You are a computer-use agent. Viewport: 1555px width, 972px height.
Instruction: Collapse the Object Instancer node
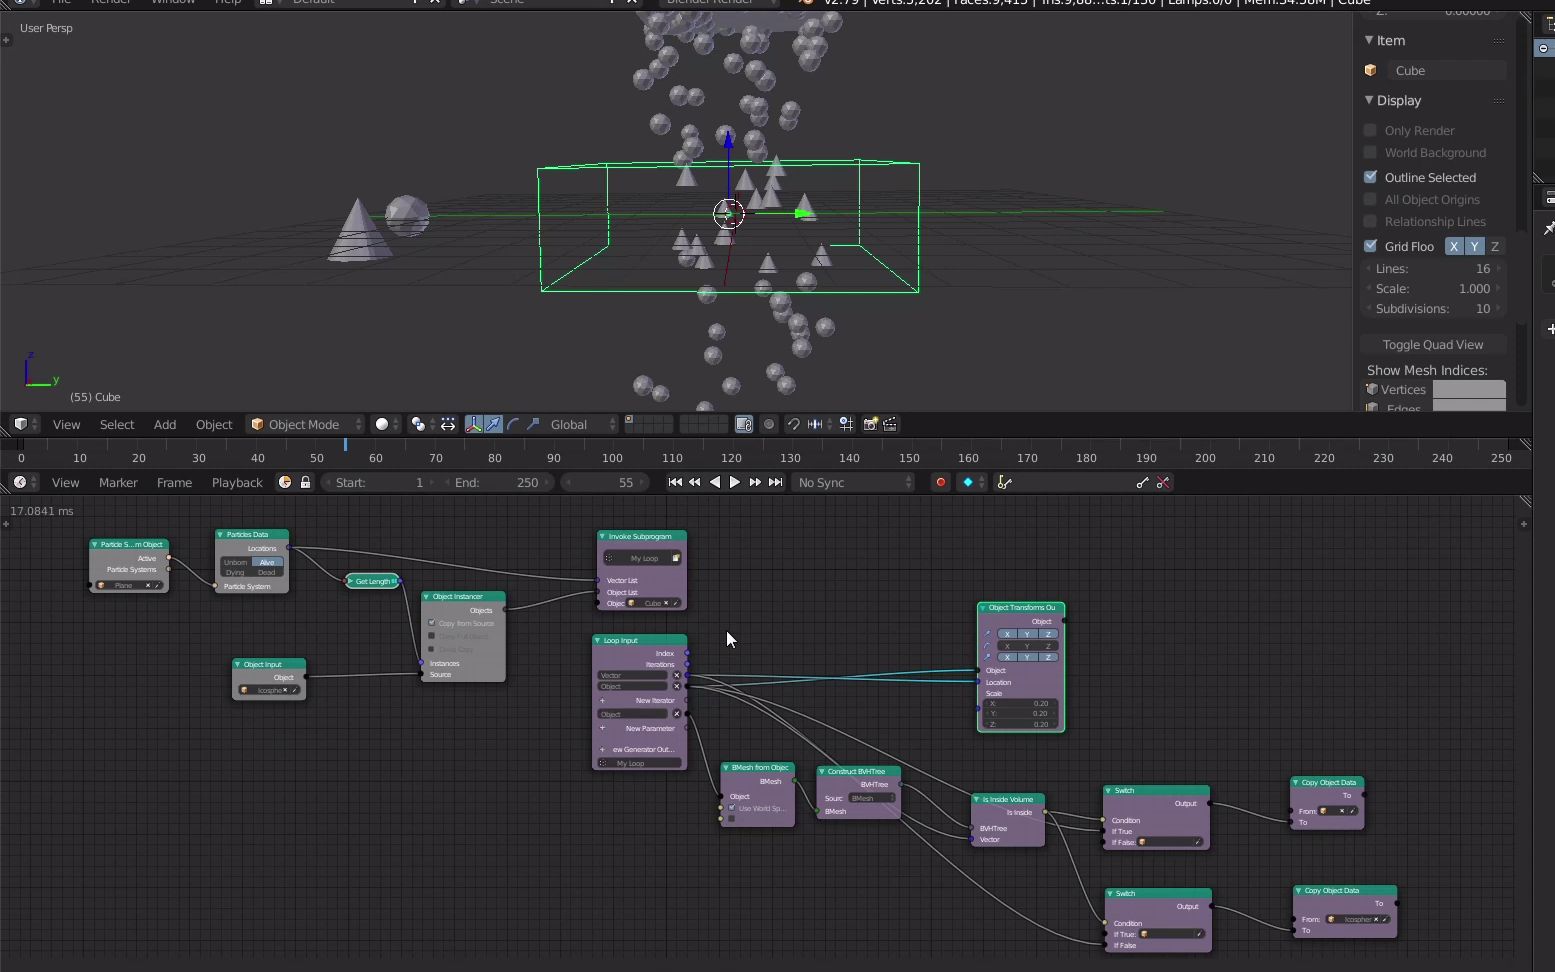[x=427, y=597]
